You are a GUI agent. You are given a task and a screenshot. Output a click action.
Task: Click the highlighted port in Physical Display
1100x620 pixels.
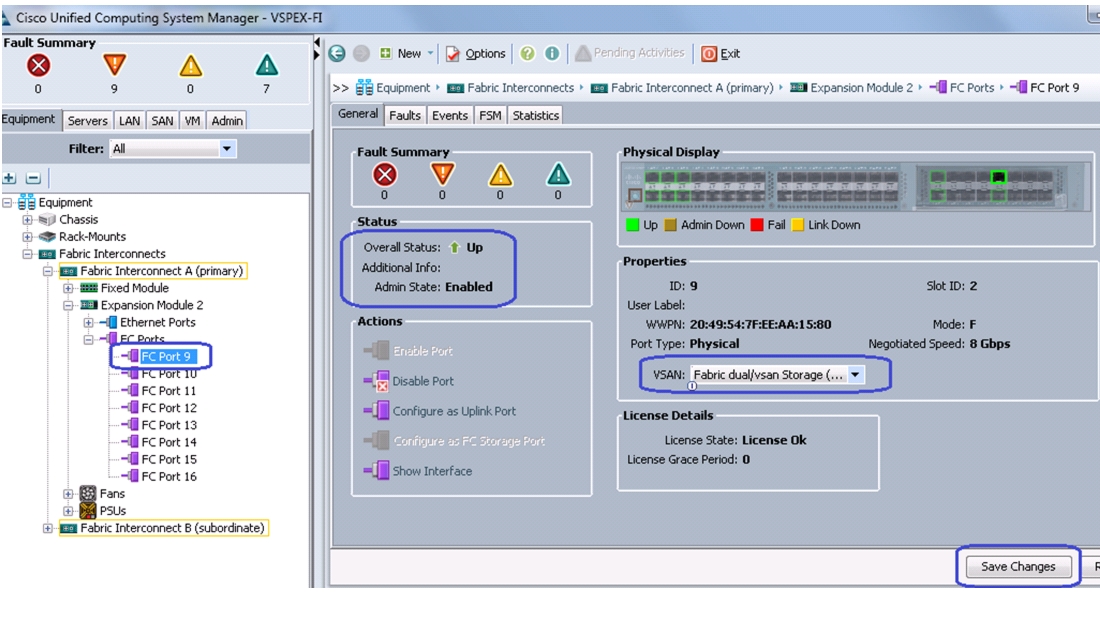click(998, 177)
